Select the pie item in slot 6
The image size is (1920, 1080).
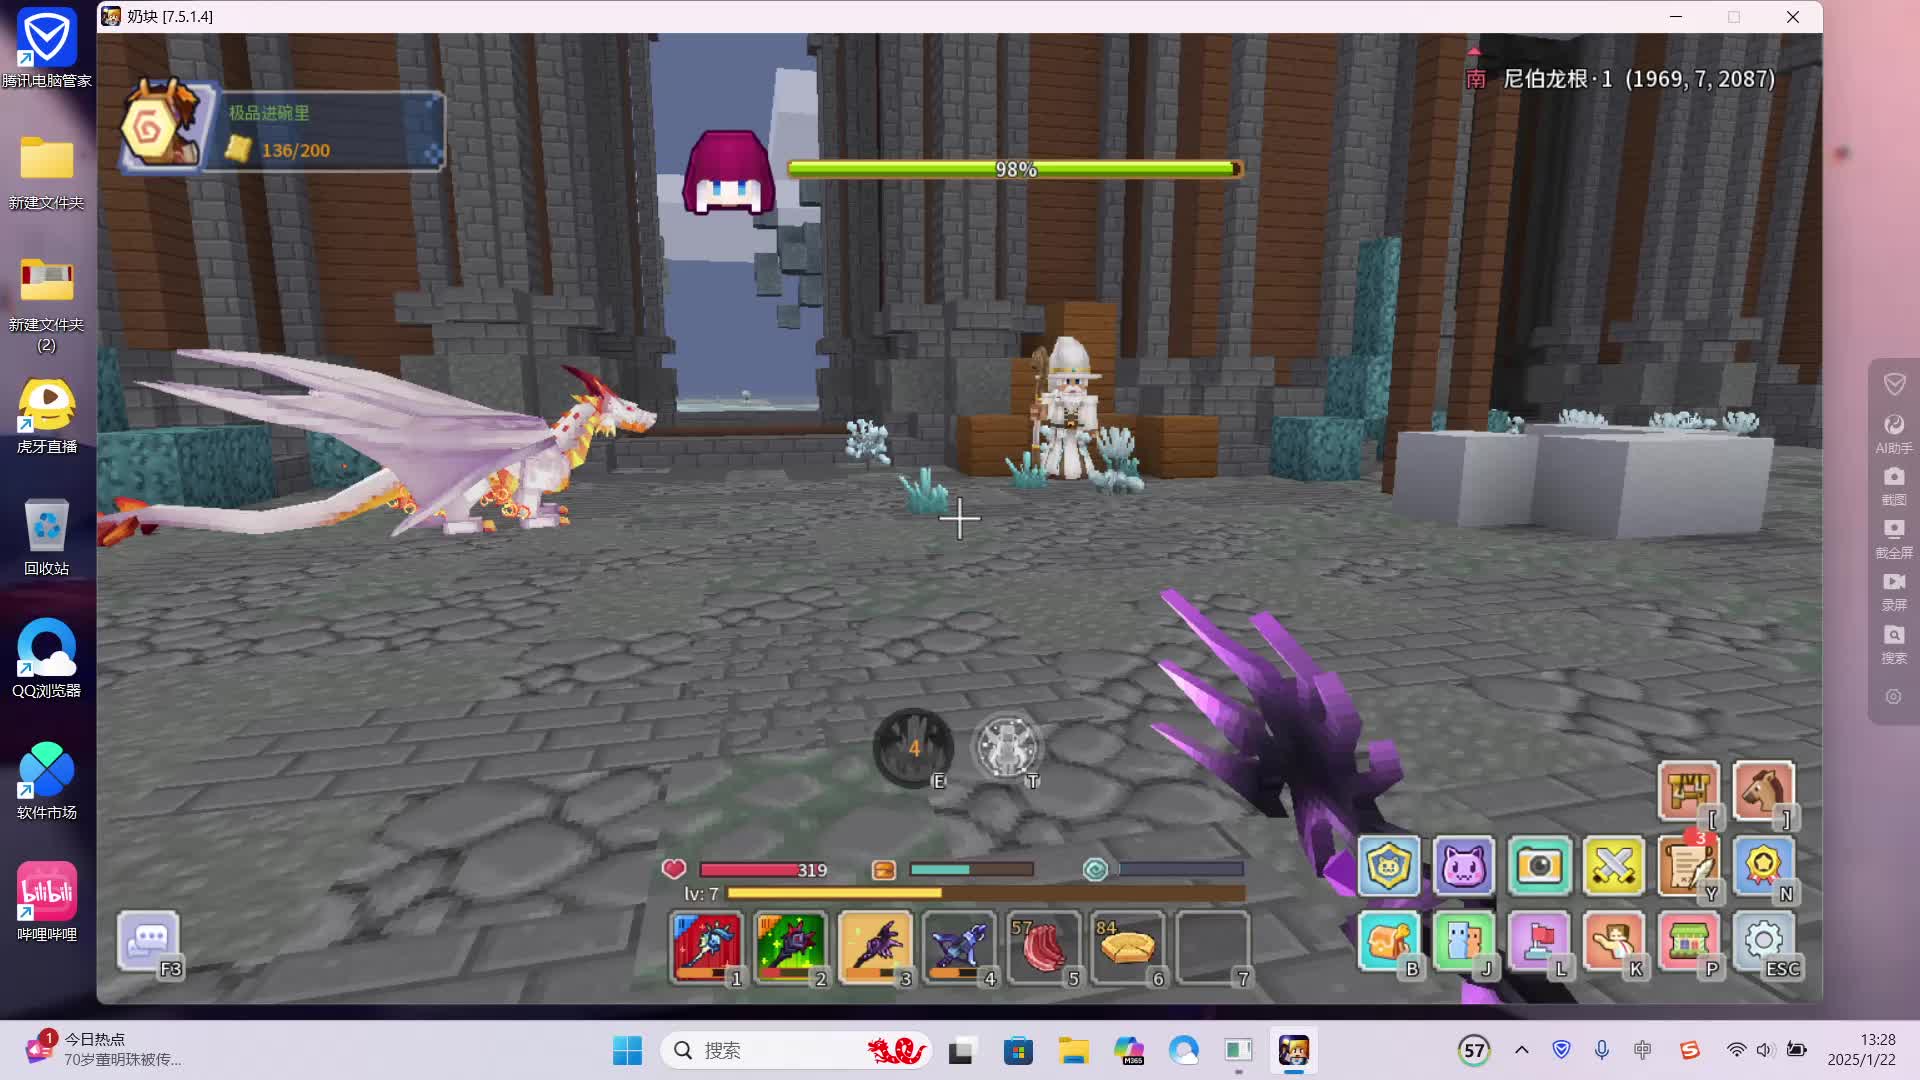[x=1127, y=945]
